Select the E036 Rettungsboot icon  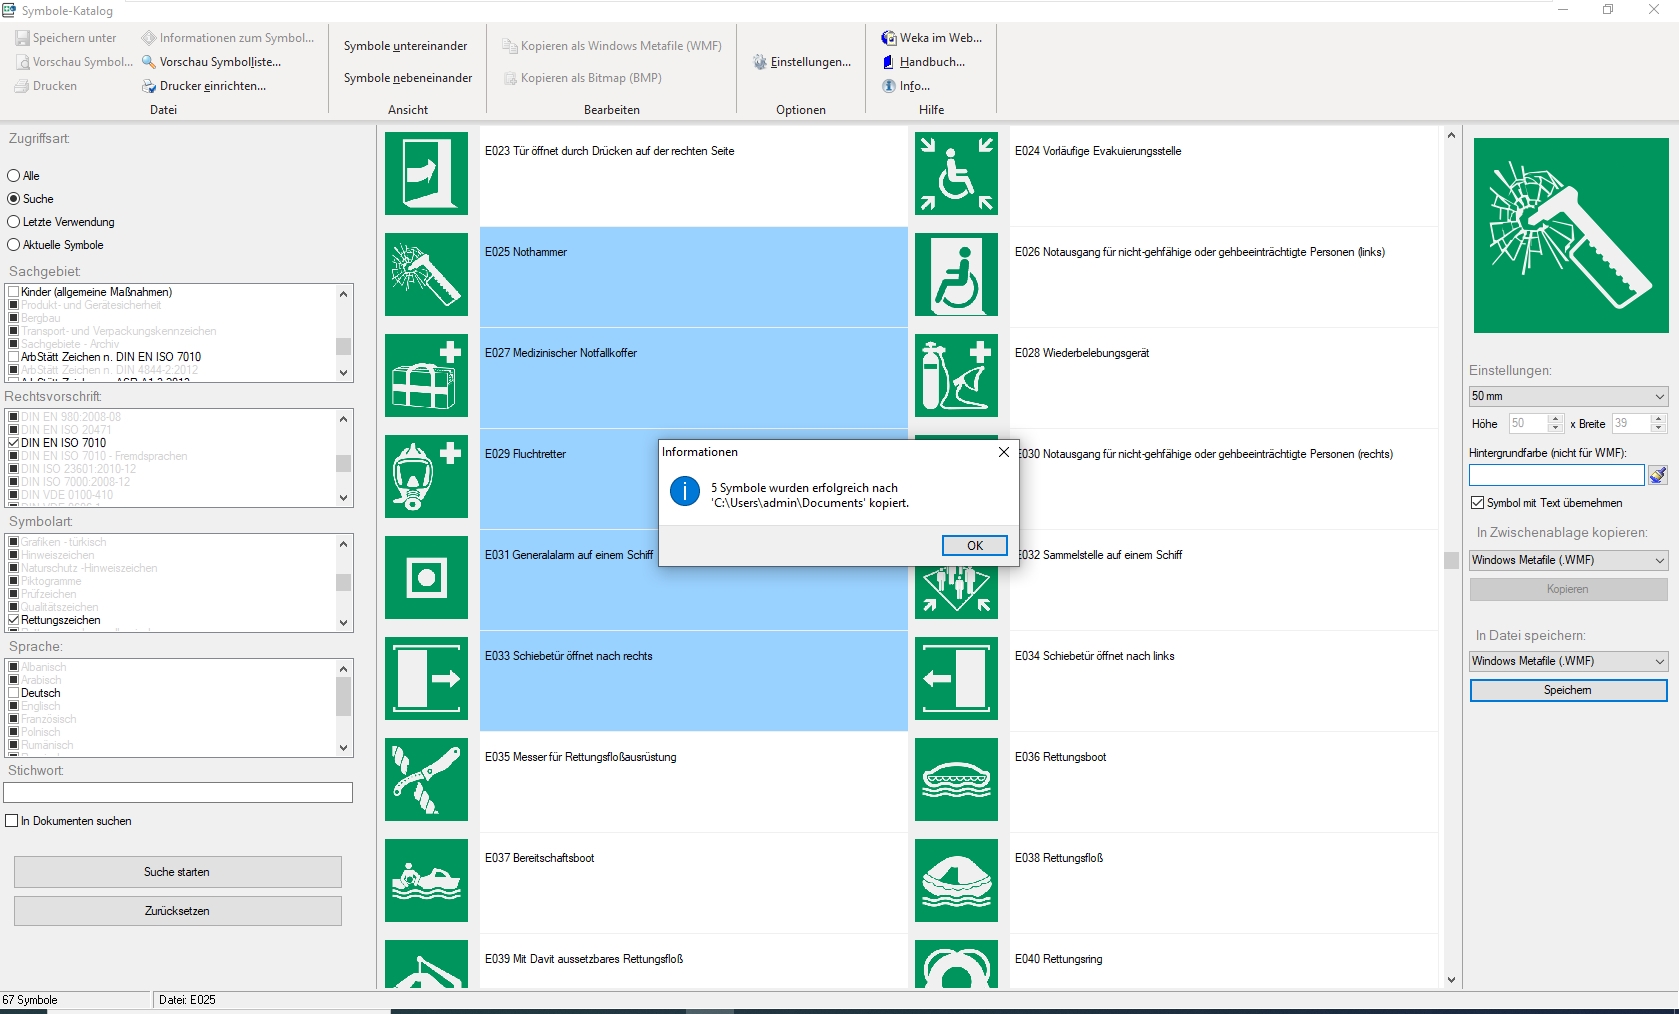[x=956, y=779]
